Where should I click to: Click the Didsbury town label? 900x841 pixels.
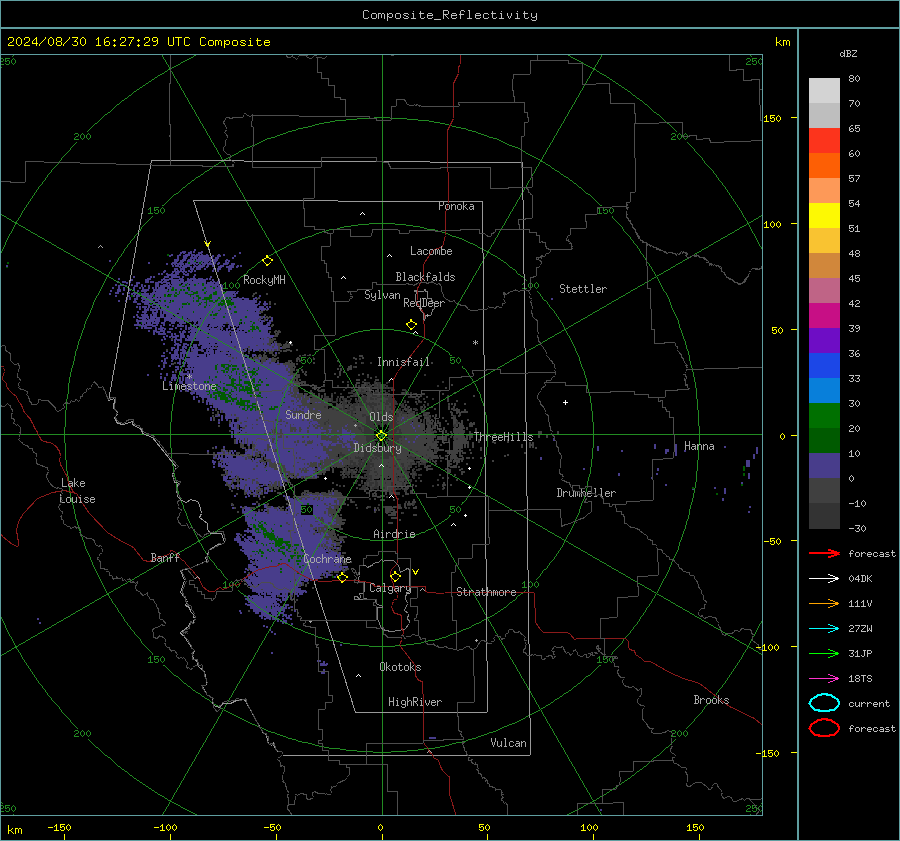pos(377,448)
